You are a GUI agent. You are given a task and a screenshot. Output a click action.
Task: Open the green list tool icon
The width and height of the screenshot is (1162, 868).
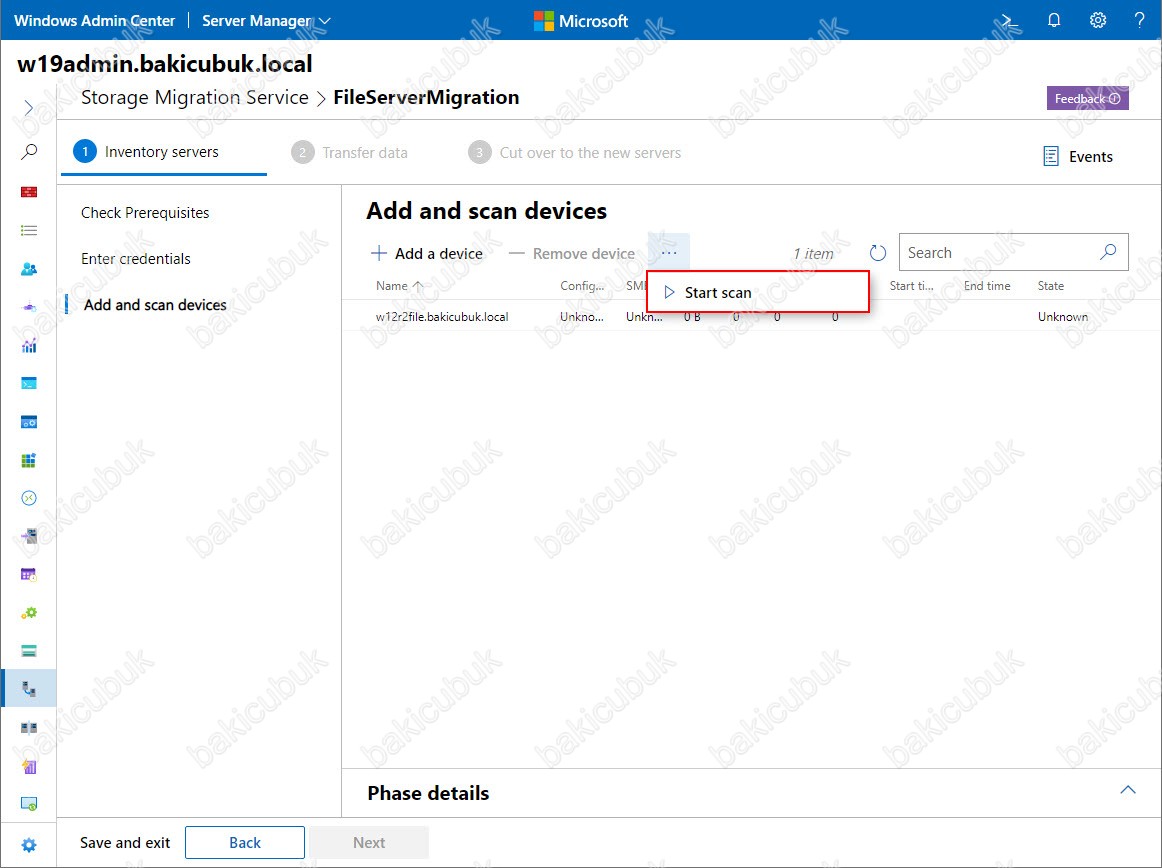click(x=29, y=231)
